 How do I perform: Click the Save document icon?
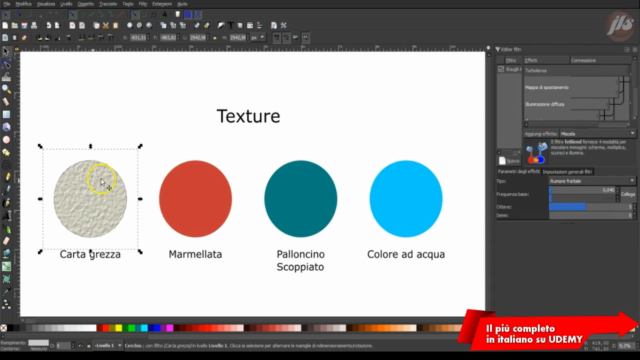24,25
